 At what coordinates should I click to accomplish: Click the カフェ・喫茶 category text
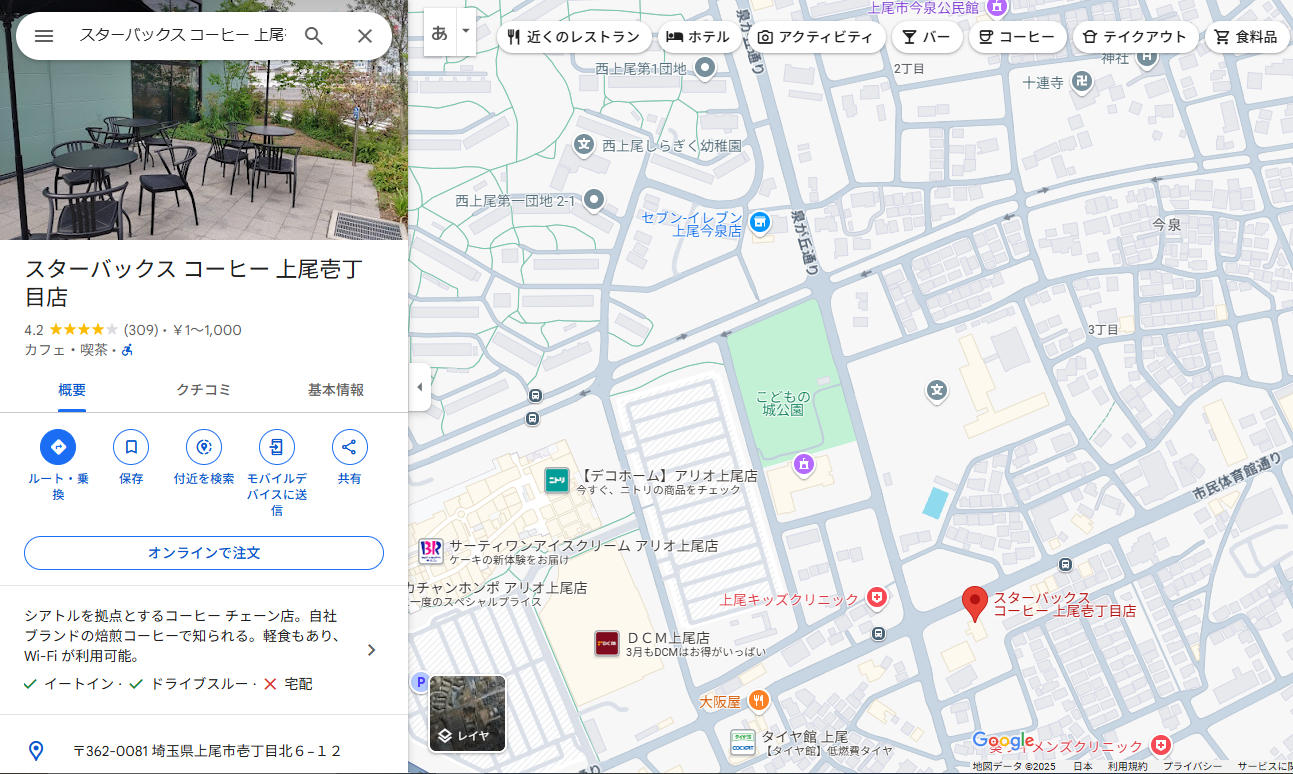pyautogui.click(x=66, y=350)
